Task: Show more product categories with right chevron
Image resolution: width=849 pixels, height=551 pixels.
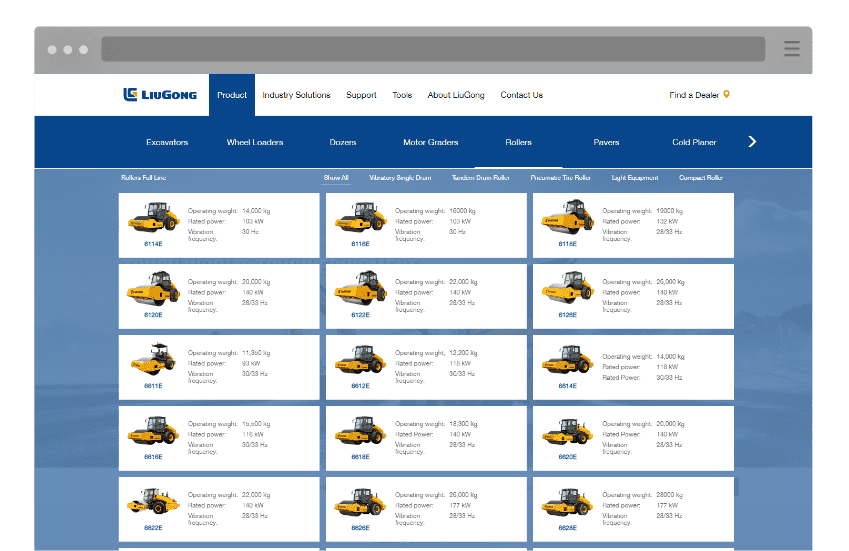Action: tap(752, 142)
